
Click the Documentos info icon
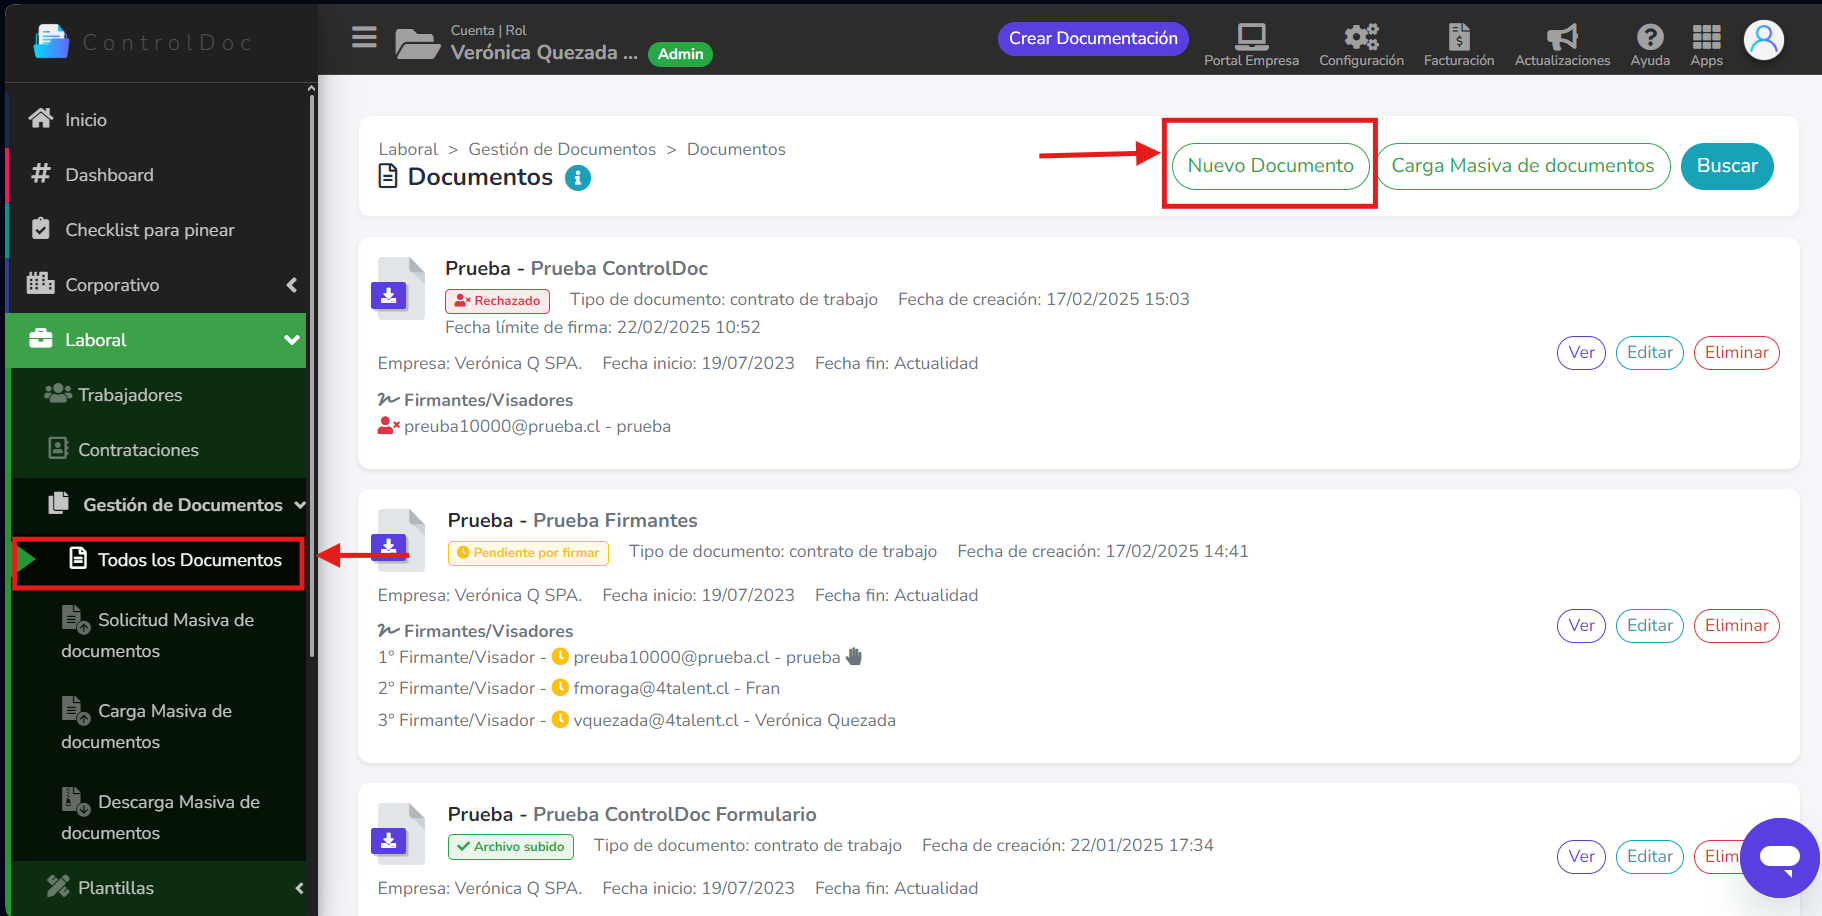(578, 178)
